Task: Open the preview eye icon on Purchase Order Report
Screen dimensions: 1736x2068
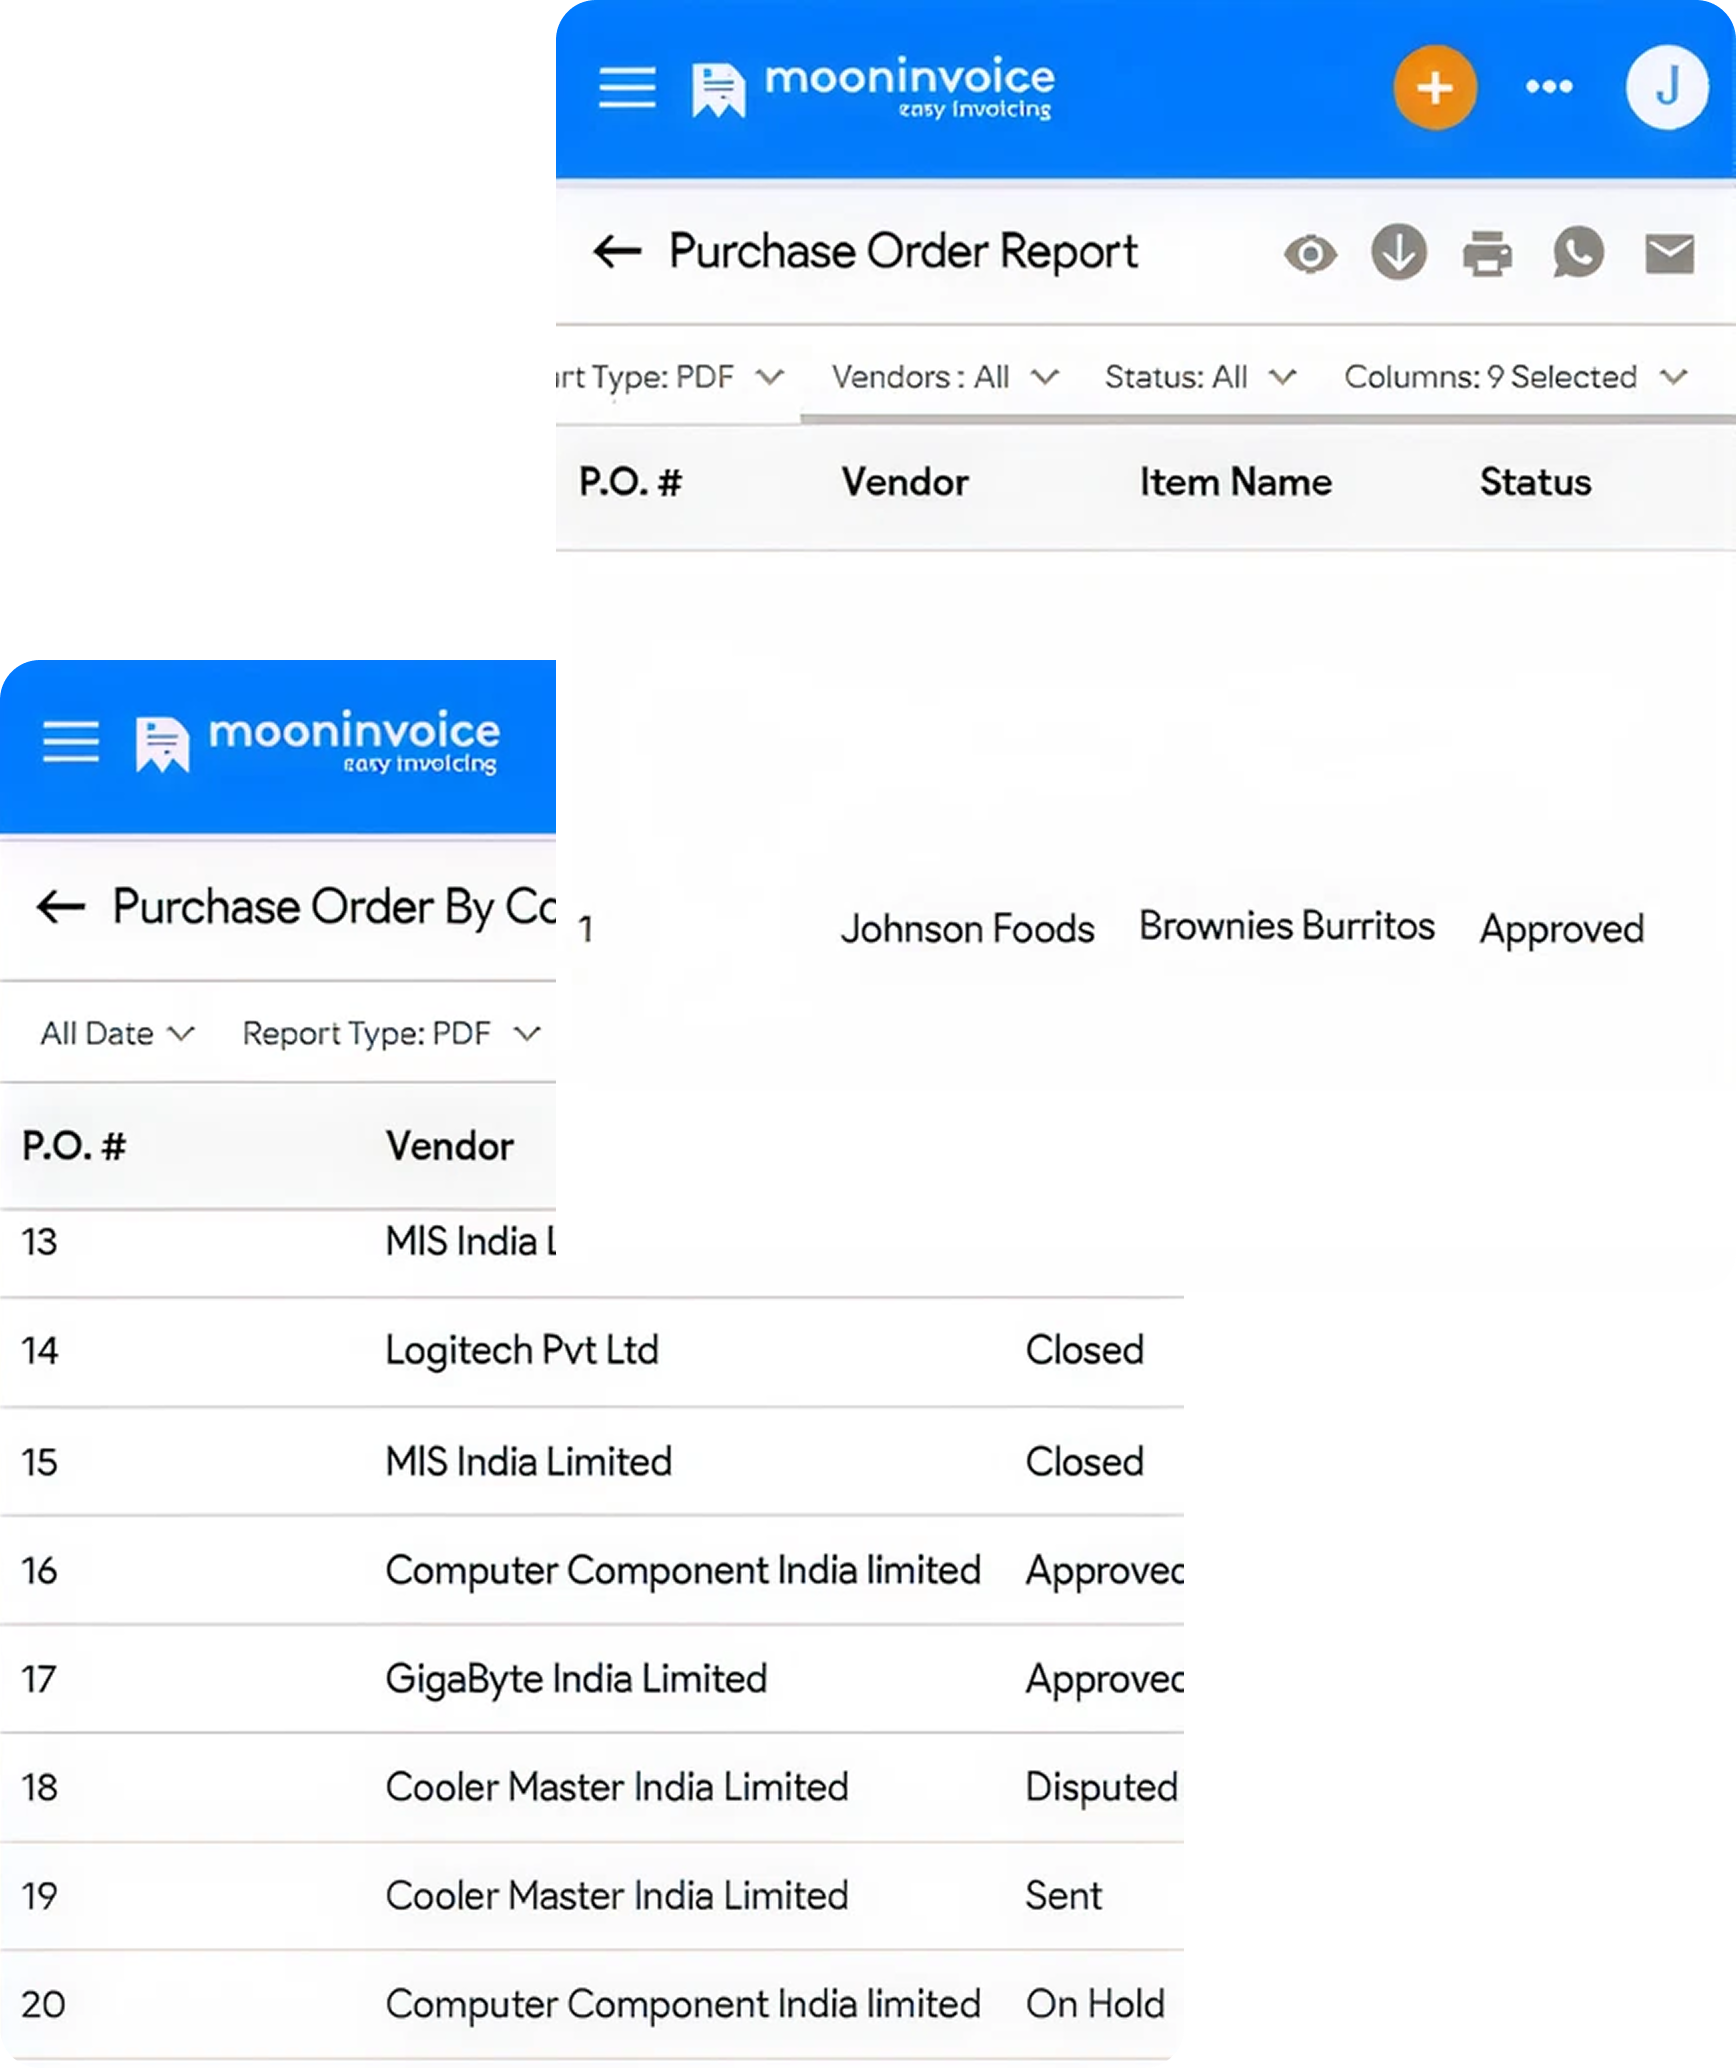Action: (x=1312, y=254)
